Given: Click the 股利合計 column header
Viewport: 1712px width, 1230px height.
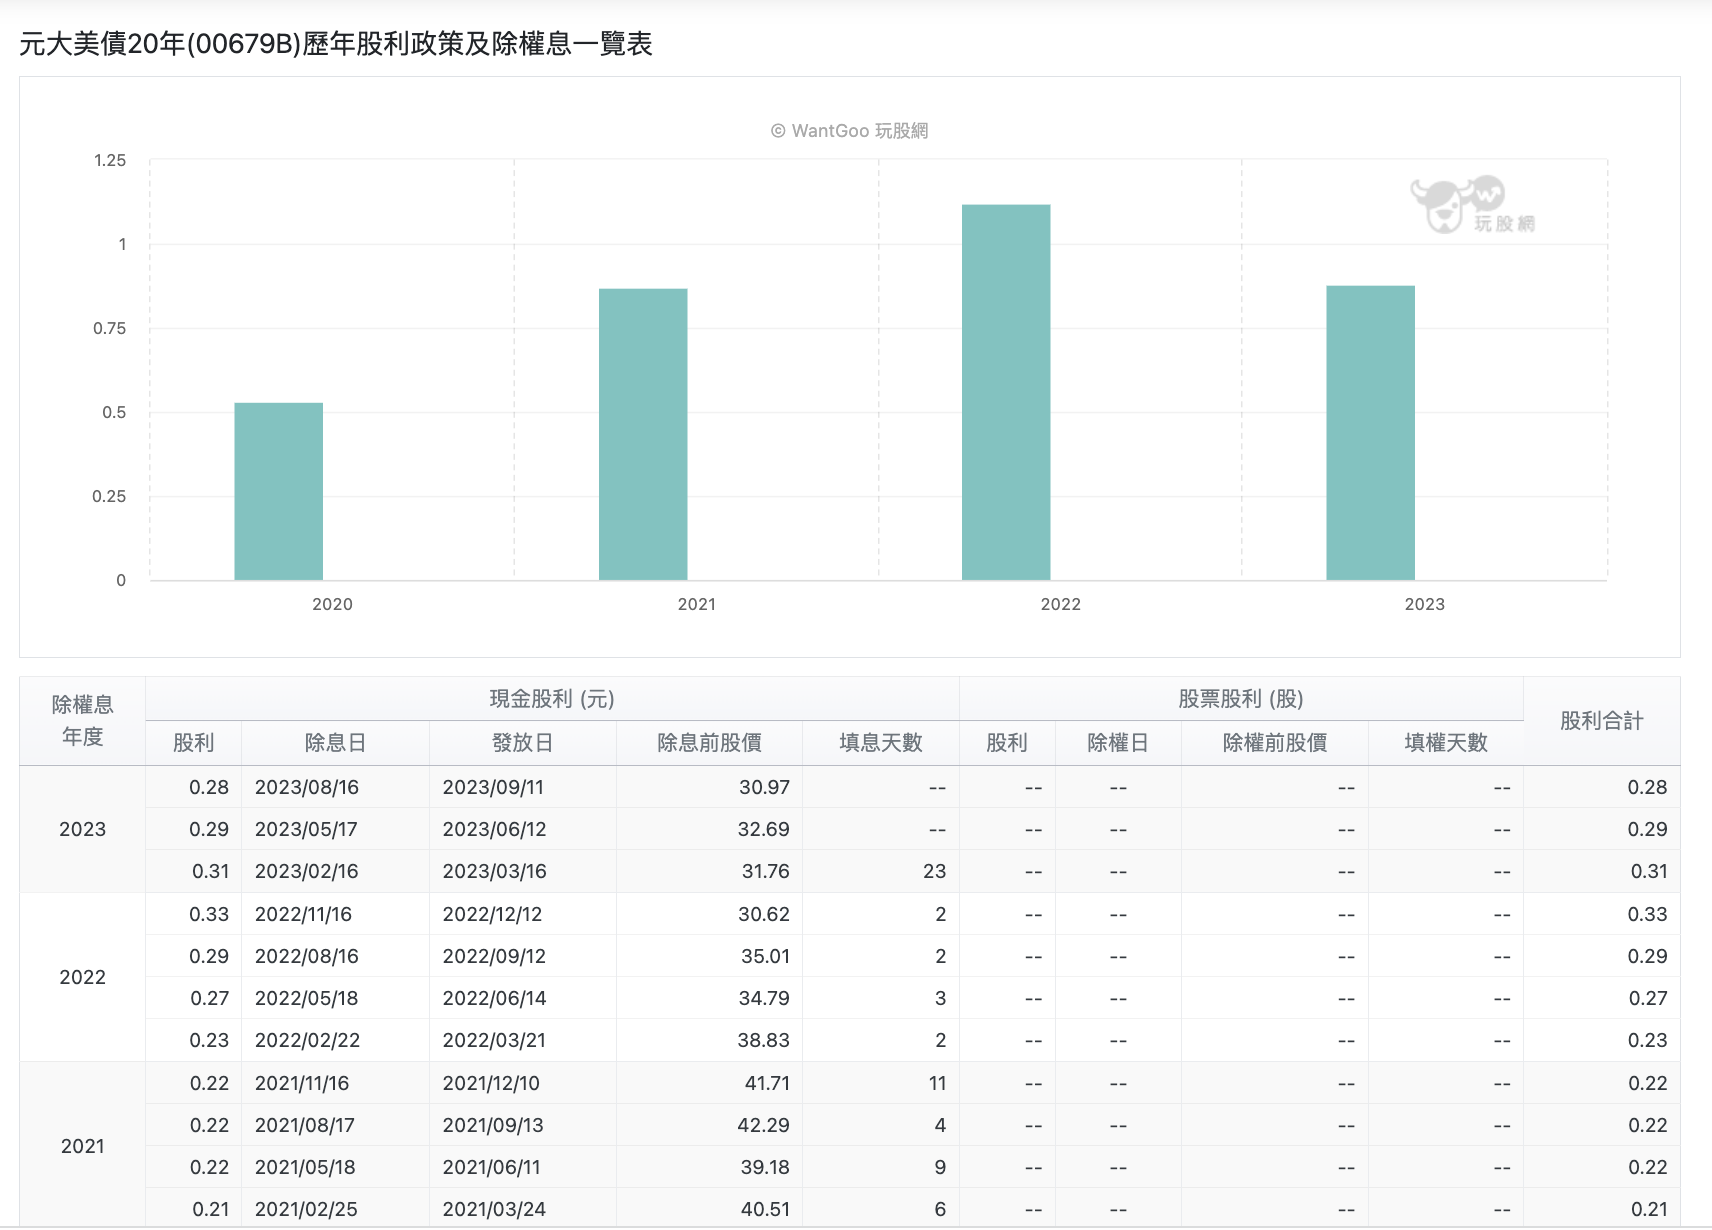Looking at the screenshot, I should click(1602, 721).
